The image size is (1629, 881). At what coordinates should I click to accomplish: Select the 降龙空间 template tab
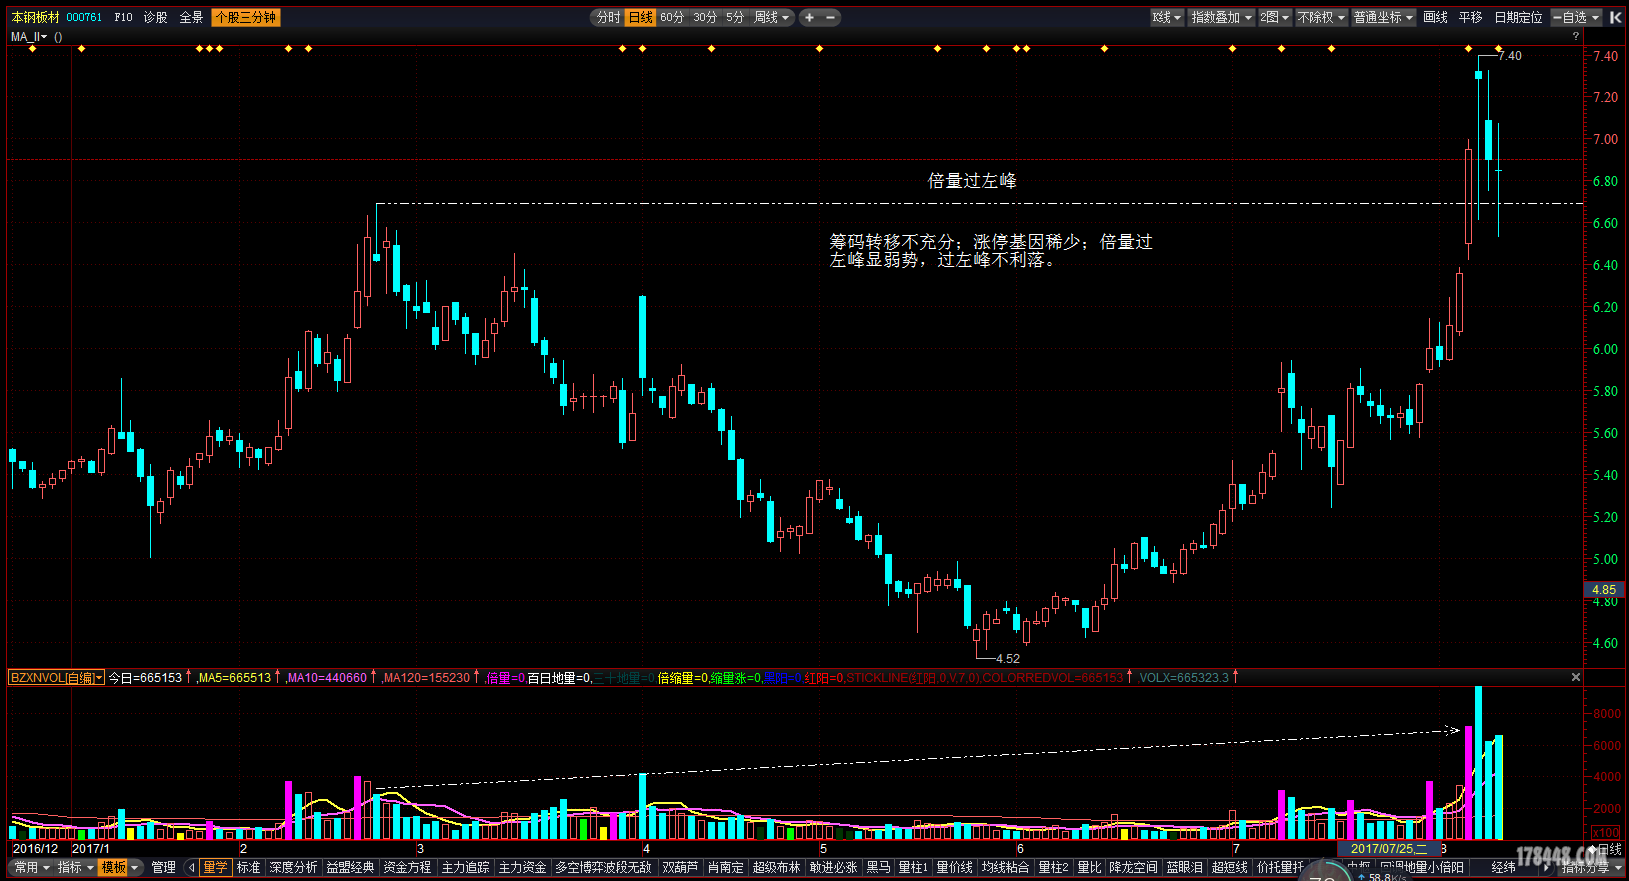[x=1133, y=867]
